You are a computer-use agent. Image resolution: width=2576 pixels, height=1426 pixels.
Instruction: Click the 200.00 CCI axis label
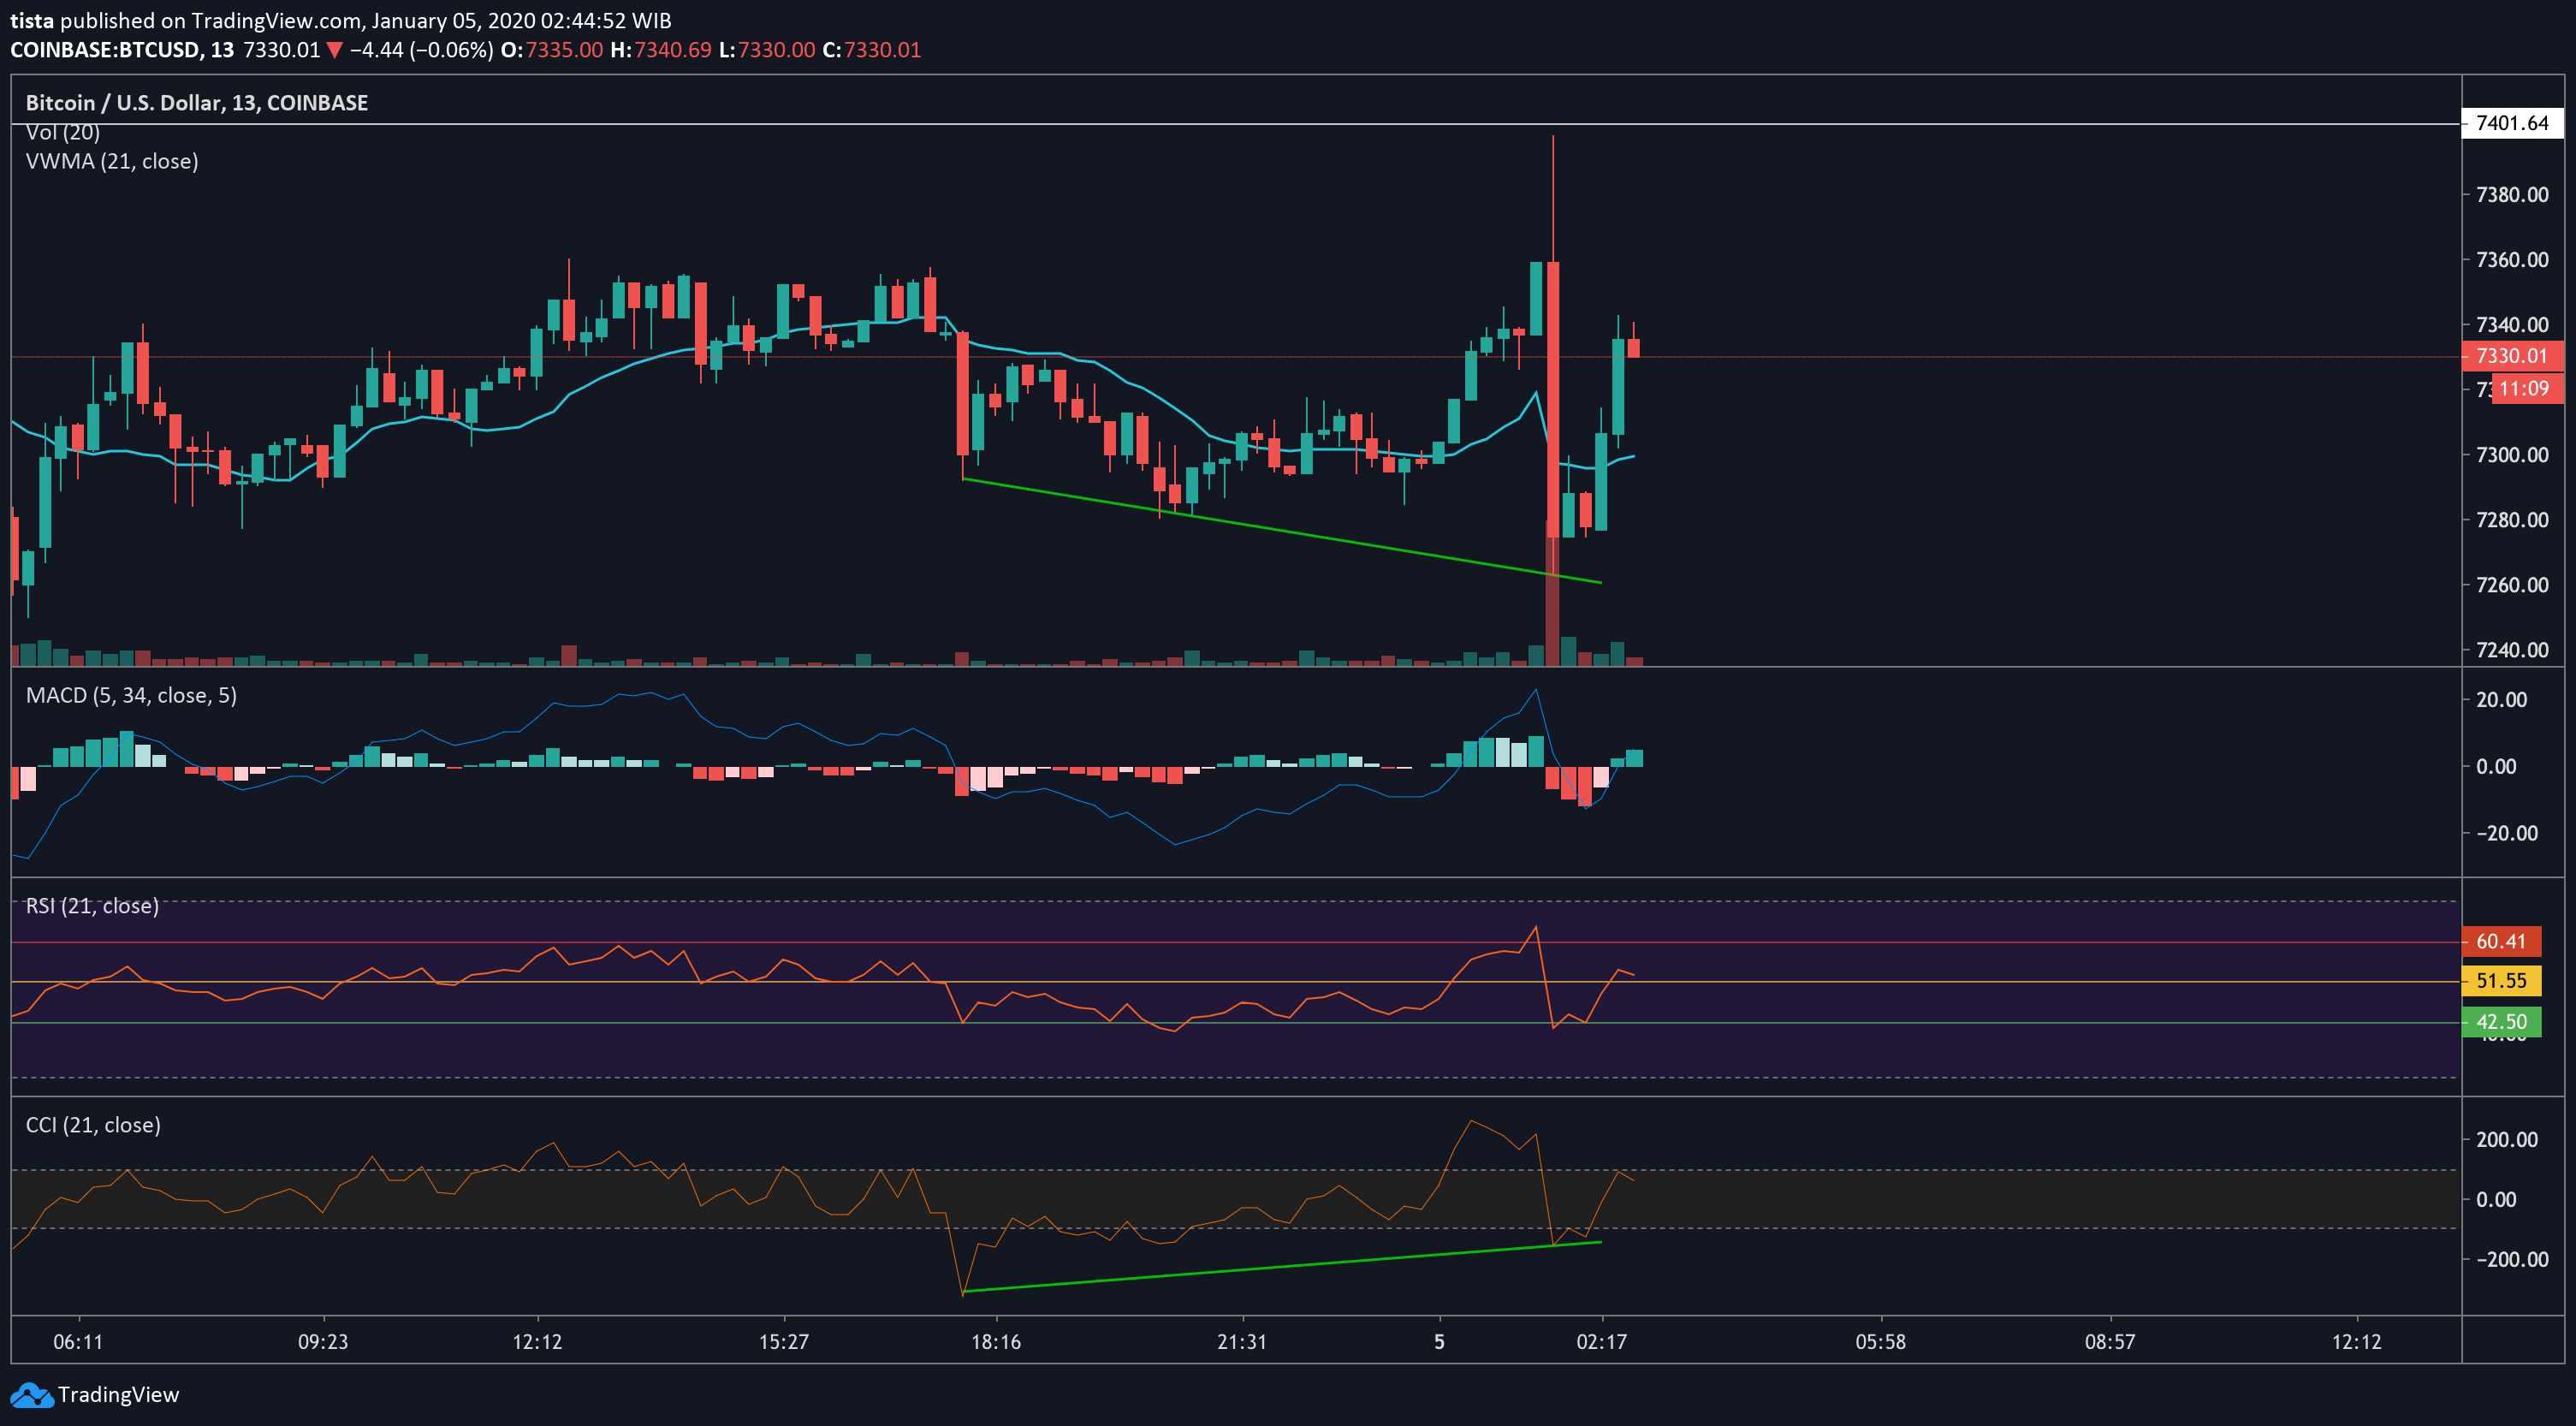pos(2507,1140)
